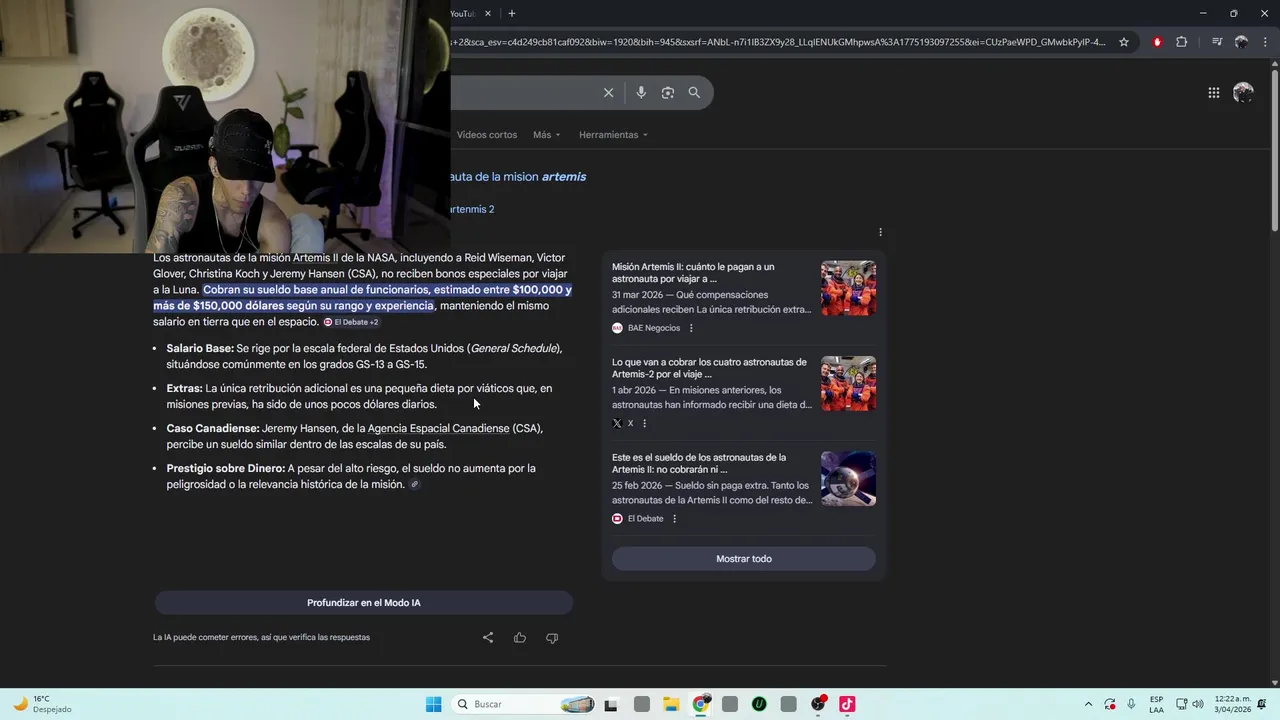1280x720 pixels.
Task: Open a new browser tab
Action: (512, 13)
